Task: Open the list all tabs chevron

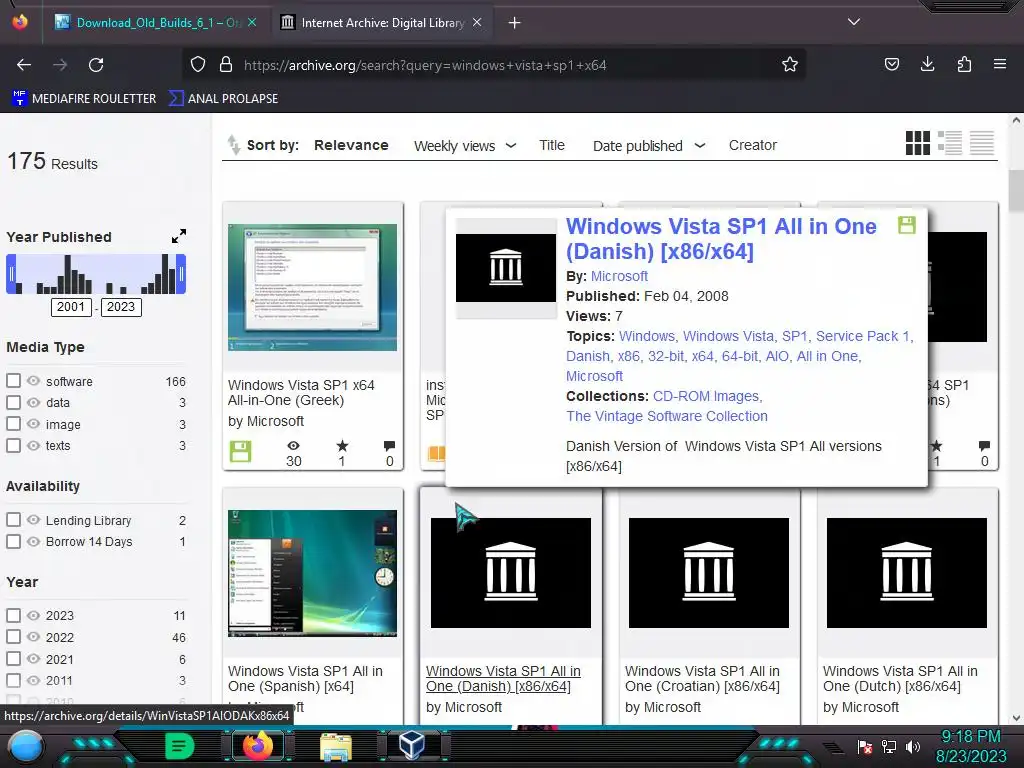Action: pyautogui.click(x=854, y=22)
